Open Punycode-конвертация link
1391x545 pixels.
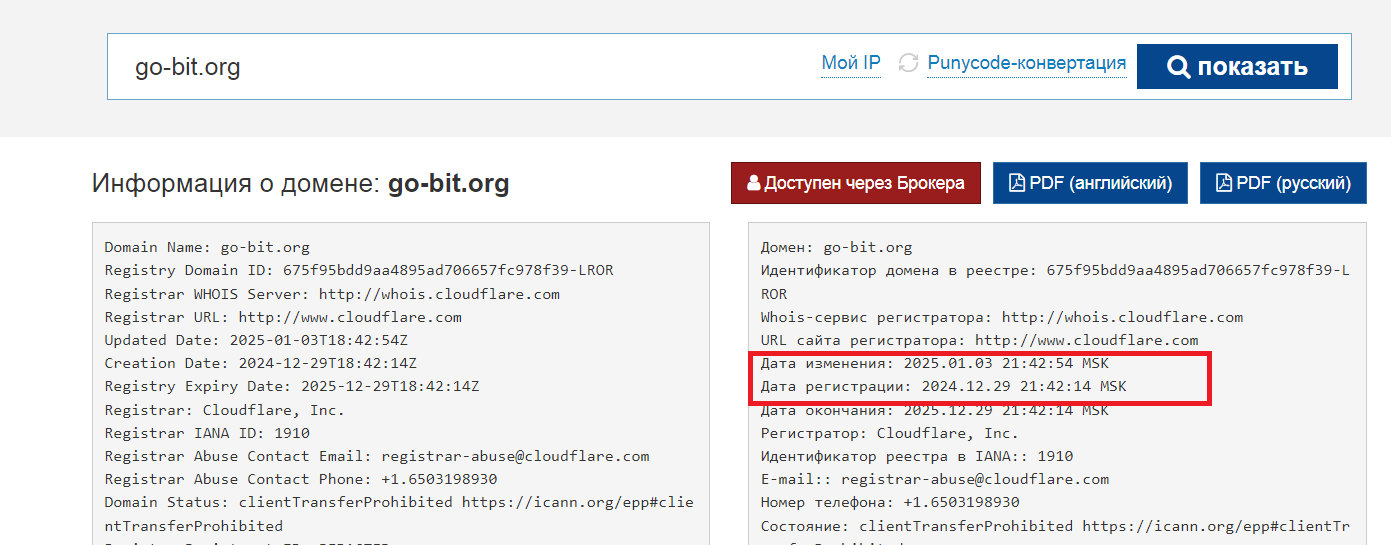pyautogui.click(x=1027, y=63)
